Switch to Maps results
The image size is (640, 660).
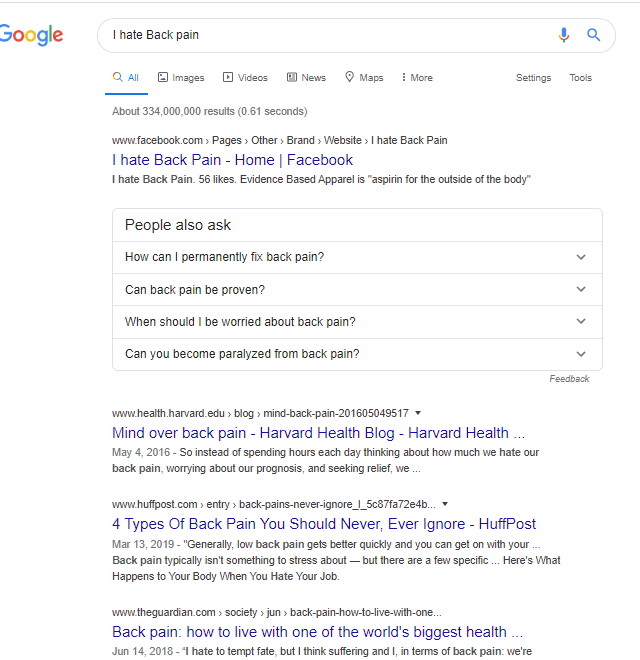[x=364, y=77]
